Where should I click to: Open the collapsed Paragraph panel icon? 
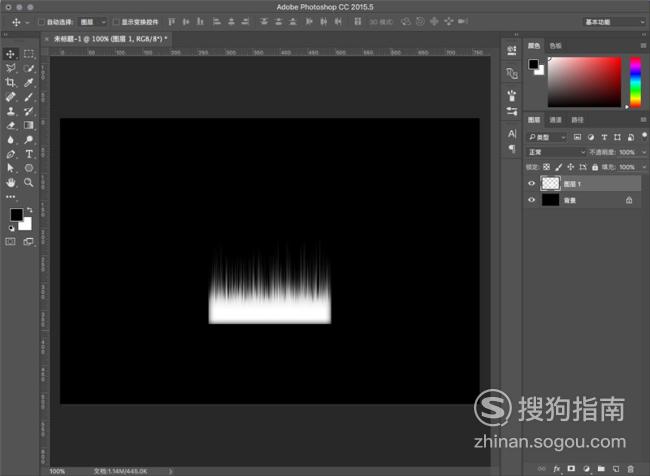click(x=512, y=148)
